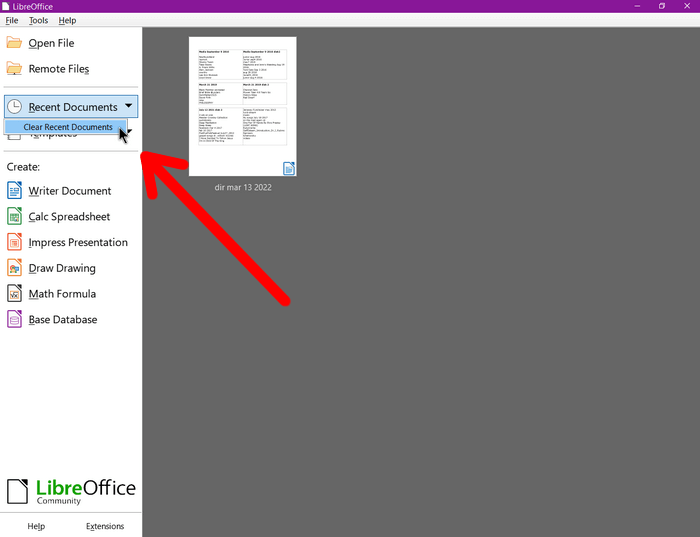The height and width of the screenshot is (537, 700).
Task: Click the Open File folder icon
Action: click(x=14, y=43)
